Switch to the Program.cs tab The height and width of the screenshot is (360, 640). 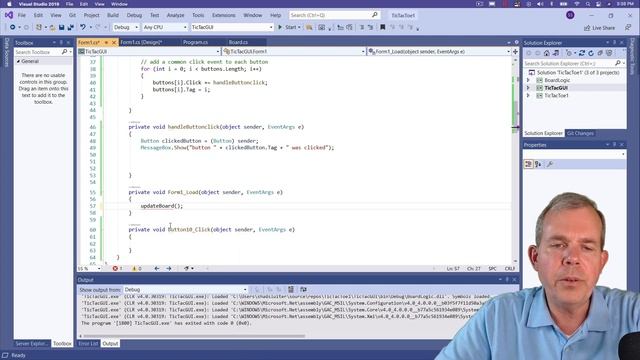[x=196, y=42]
